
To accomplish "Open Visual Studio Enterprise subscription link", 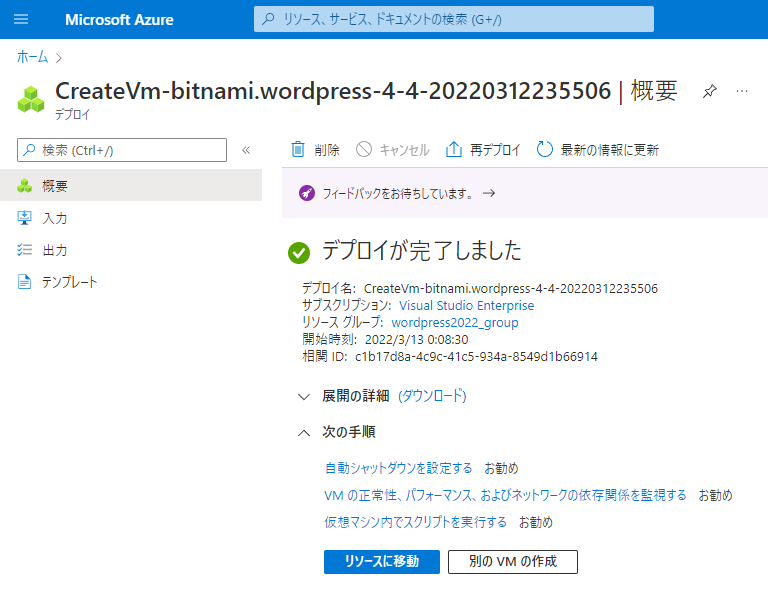I will tap(466, 306).
